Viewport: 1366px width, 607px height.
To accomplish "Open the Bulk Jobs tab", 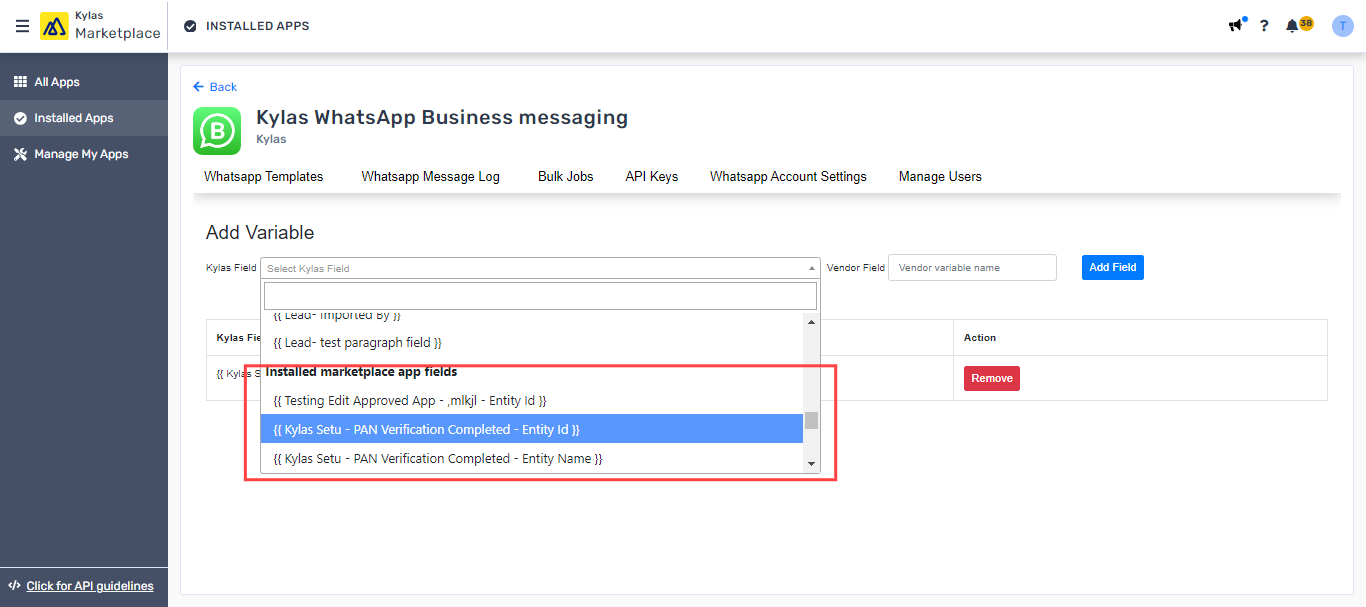I will [x=566, y=177].
